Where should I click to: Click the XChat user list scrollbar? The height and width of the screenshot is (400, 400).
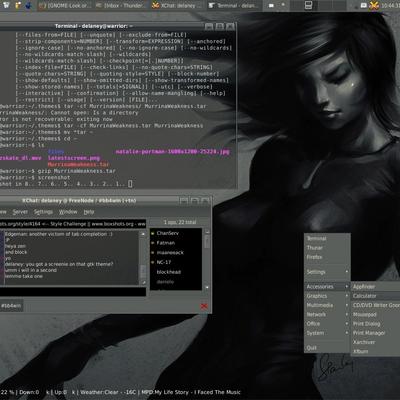tap(207, 259)
